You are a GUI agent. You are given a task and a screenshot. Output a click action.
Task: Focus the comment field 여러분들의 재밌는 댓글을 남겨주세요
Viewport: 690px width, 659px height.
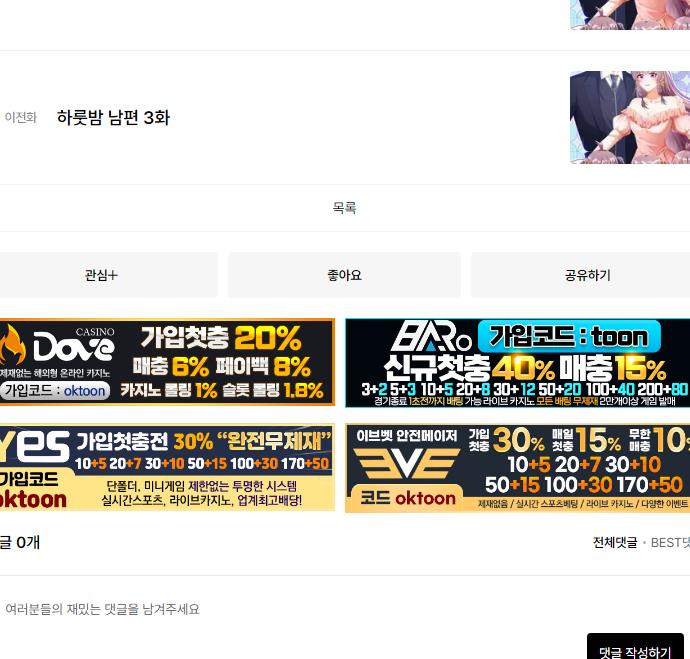coord(102,609)
